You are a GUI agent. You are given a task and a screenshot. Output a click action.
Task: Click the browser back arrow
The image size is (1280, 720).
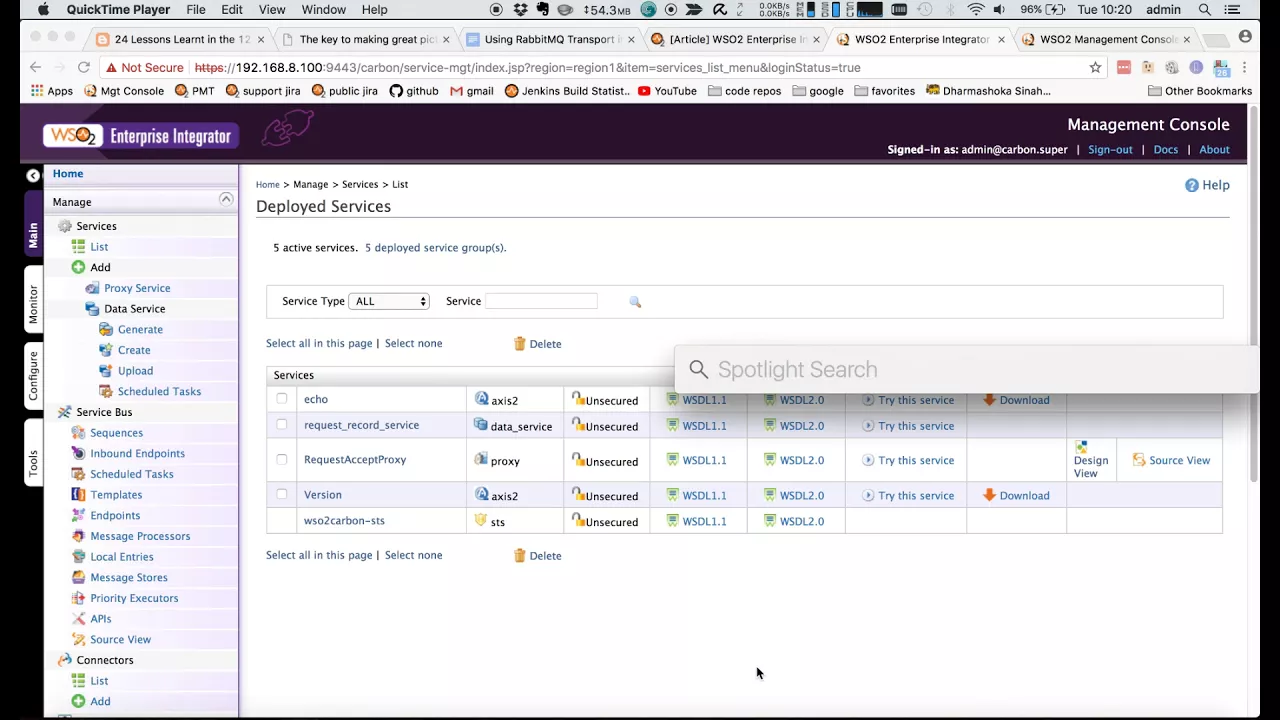click(36, 67)
